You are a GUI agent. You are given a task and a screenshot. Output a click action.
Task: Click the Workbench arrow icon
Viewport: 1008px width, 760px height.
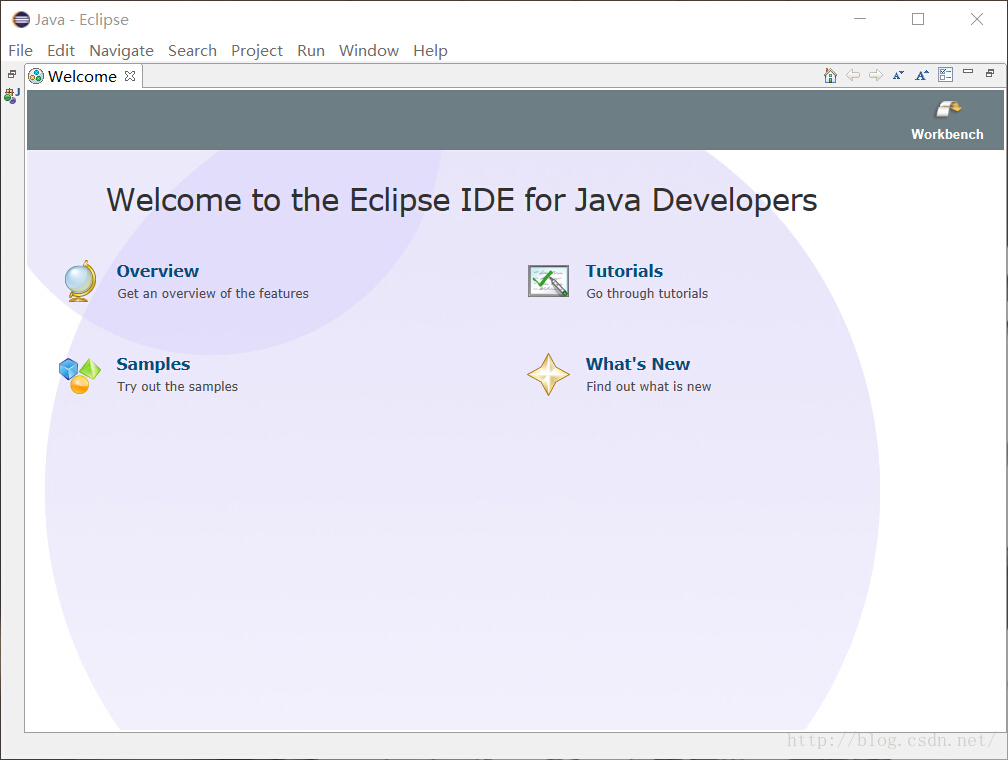pos(948,109)
